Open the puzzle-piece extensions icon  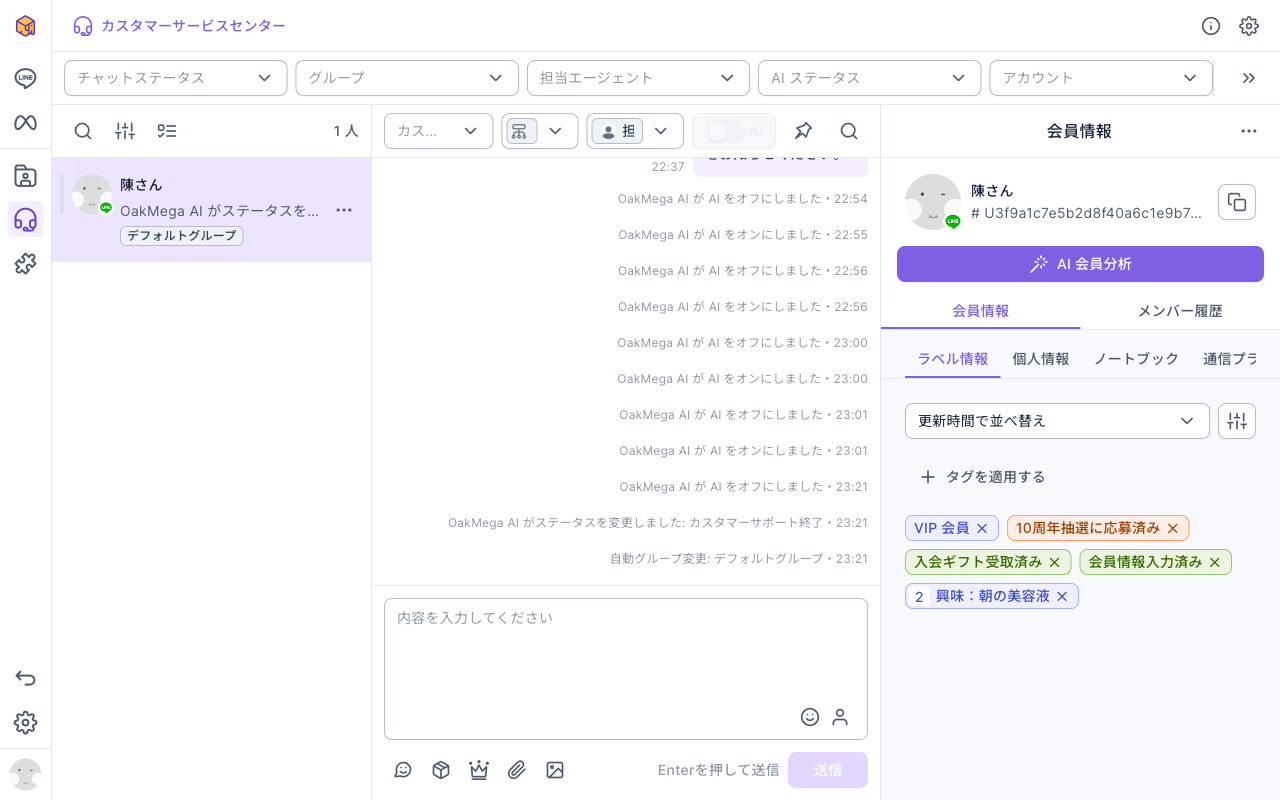tap(25, 264)
